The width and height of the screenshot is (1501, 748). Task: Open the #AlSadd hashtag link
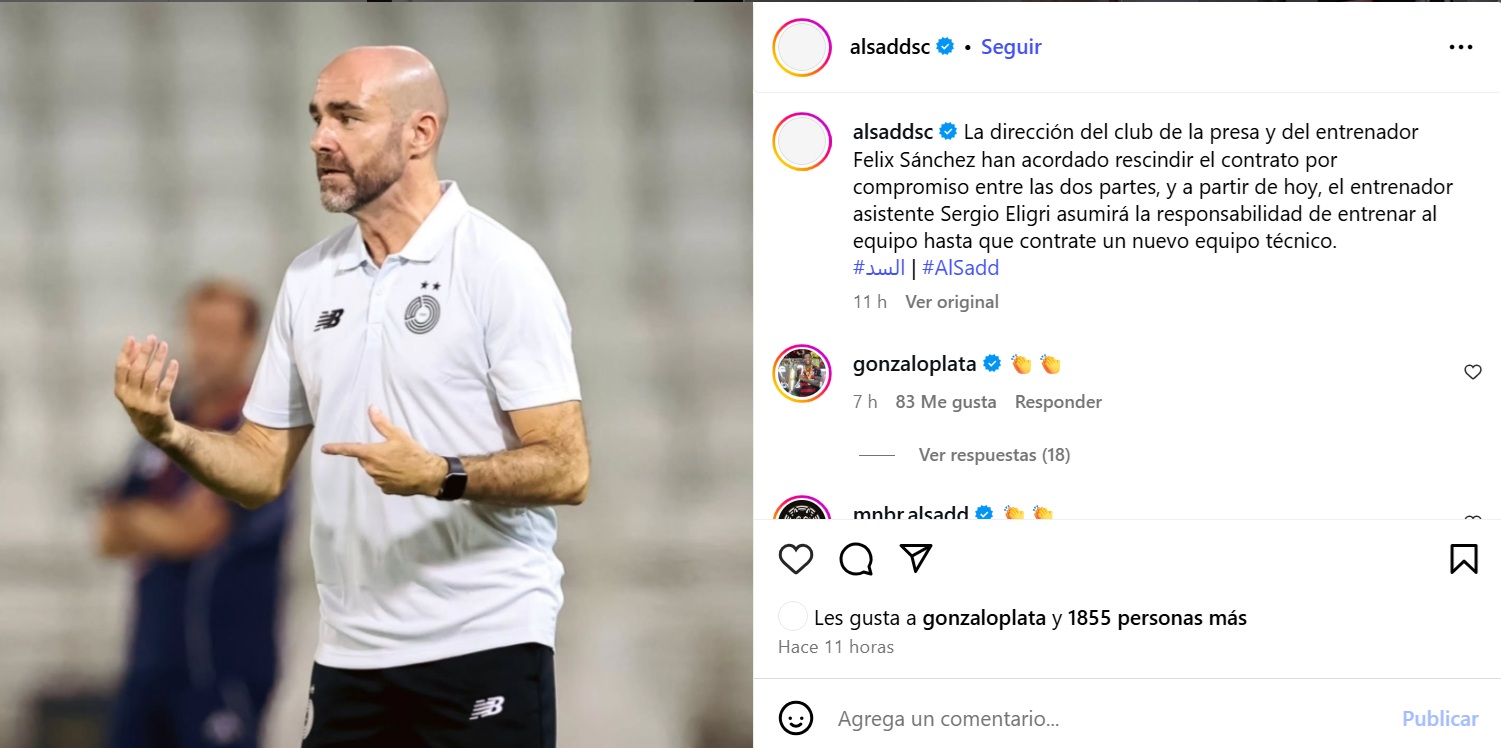960,268
